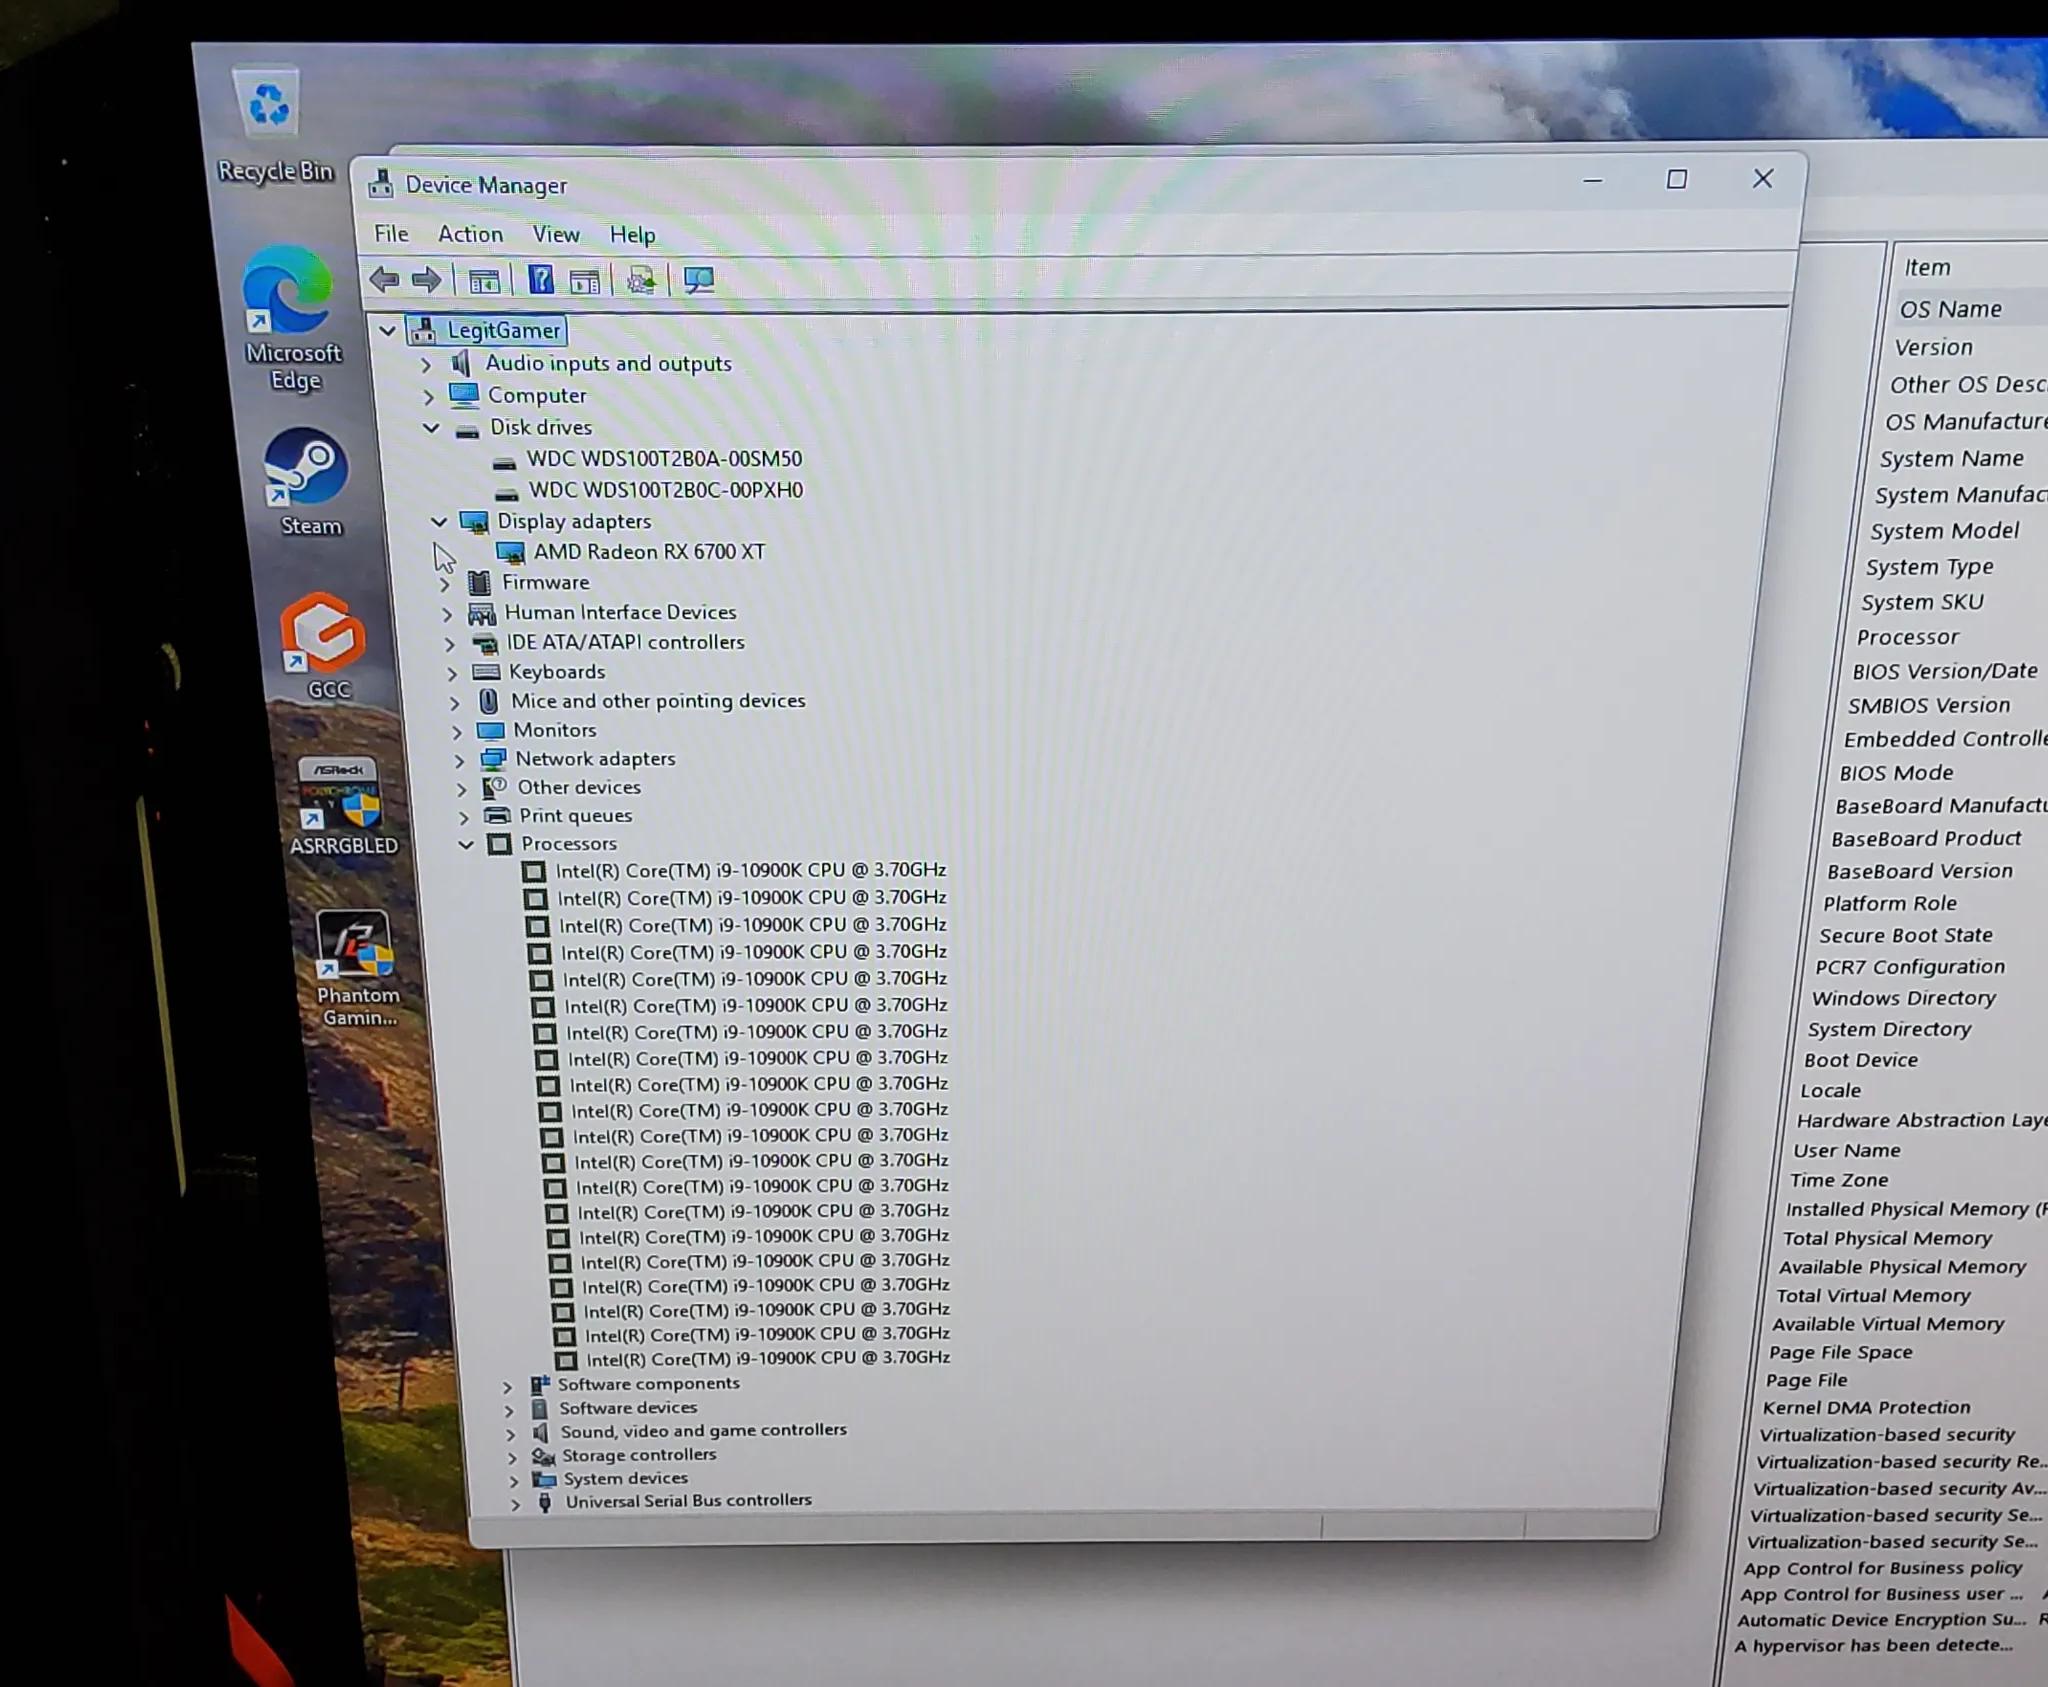Screen dimensions: 2048x1687
Task: Collapse the Processors arrow
Action: [466, 844]
